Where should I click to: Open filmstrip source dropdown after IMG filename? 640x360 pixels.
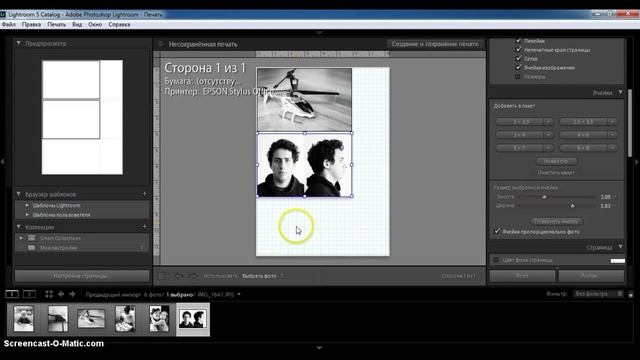pos(239,294)
